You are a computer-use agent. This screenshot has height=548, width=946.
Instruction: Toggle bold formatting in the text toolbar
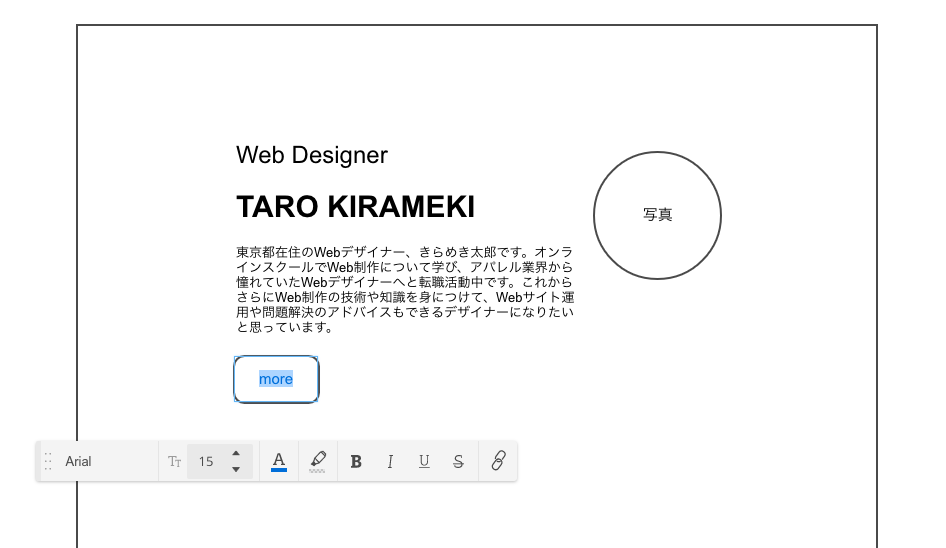(x=356, y=461)
